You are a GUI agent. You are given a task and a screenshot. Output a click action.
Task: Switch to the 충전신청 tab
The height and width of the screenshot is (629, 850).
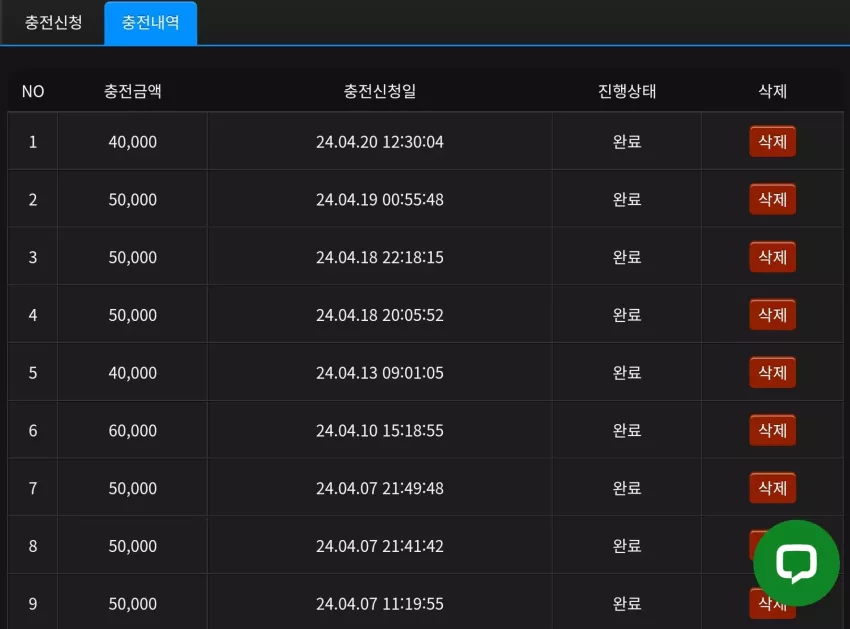tap(53, 22)
